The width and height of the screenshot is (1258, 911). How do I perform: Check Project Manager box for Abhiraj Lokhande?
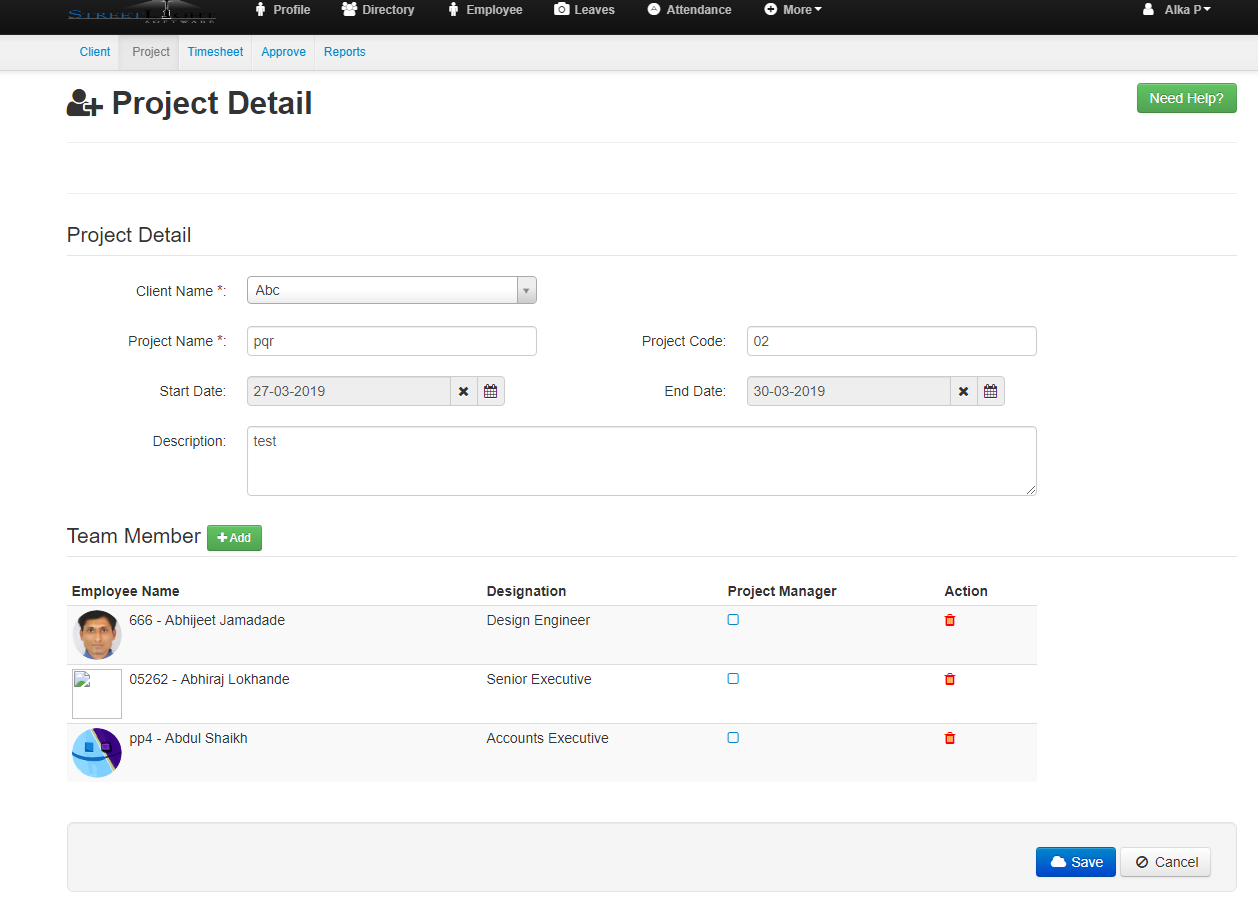tap(733, 679)
